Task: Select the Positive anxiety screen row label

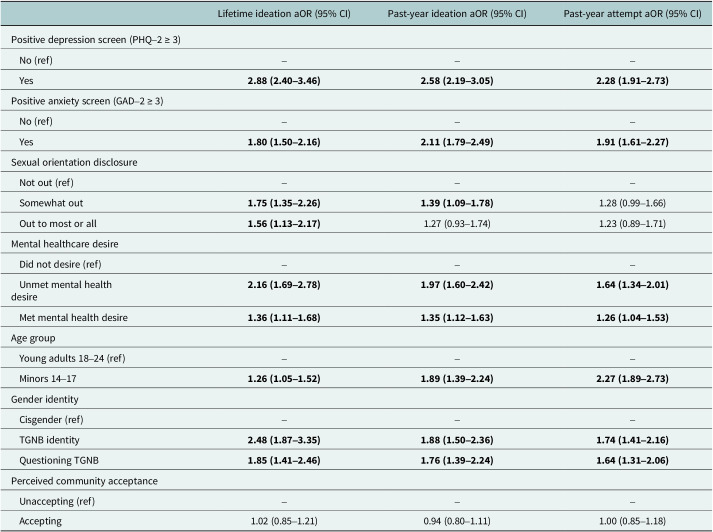Action: [x=87, y=101]
